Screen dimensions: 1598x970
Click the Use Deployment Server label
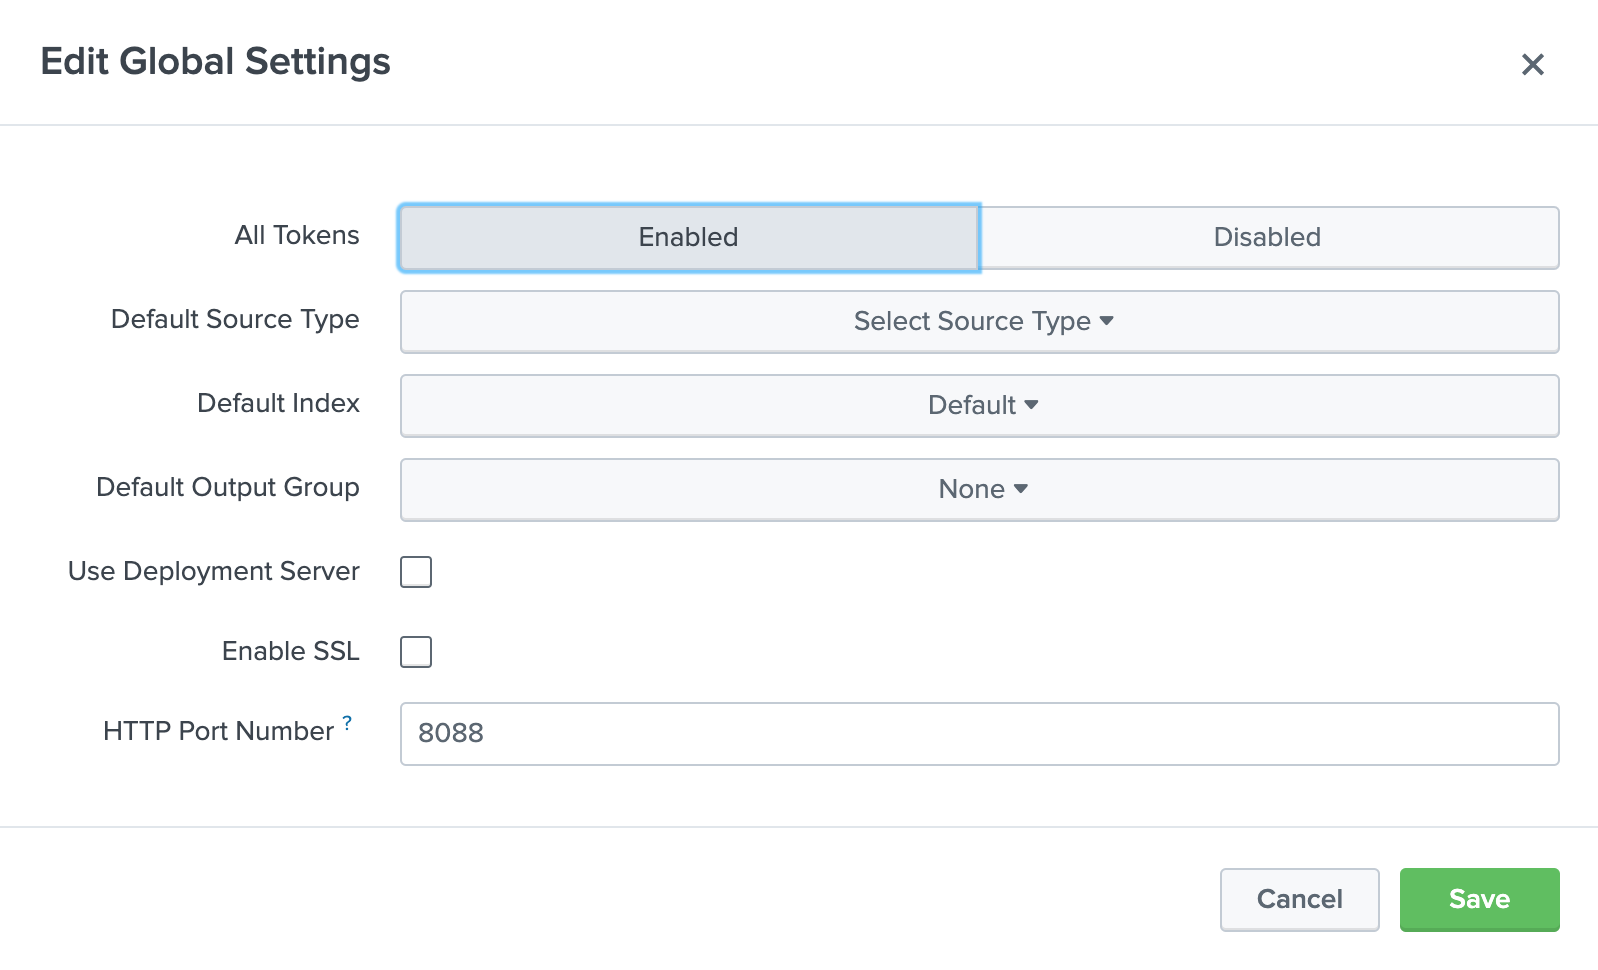(x=214, y=571)
